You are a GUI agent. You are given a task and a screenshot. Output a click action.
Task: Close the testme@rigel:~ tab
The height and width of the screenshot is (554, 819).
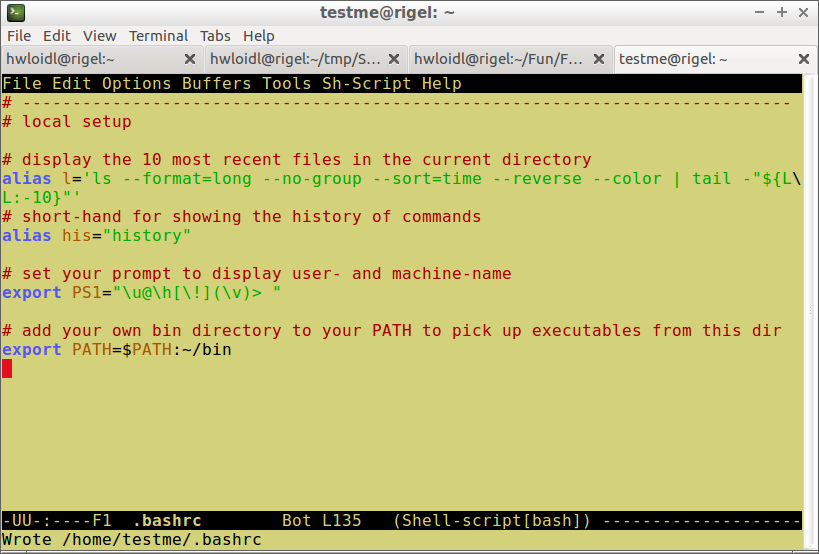[x=800, y=59]
